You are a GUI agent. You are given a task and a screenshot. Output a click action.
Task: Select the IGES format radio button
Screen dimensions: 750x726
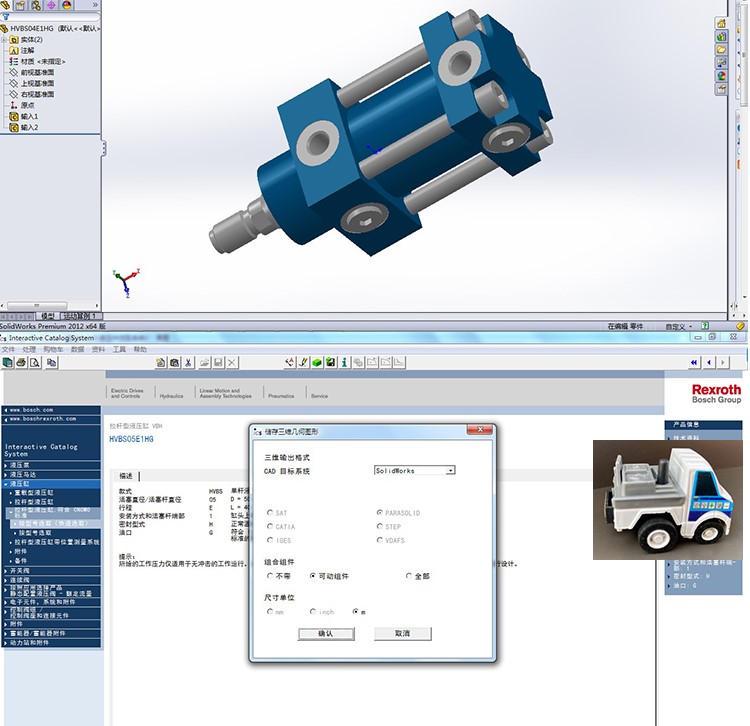(270, 540)
